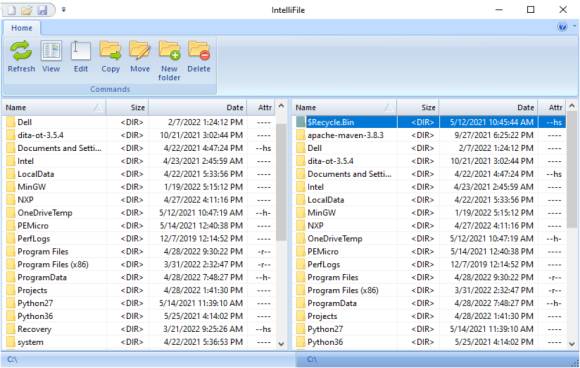Select NXP folder in left pane

click(140, 200)
